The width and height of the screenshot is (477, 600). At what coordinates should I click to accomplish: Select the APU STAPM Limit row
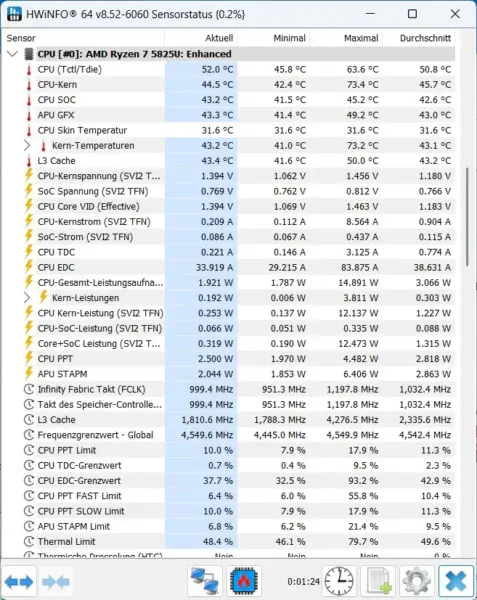(230, 527)
